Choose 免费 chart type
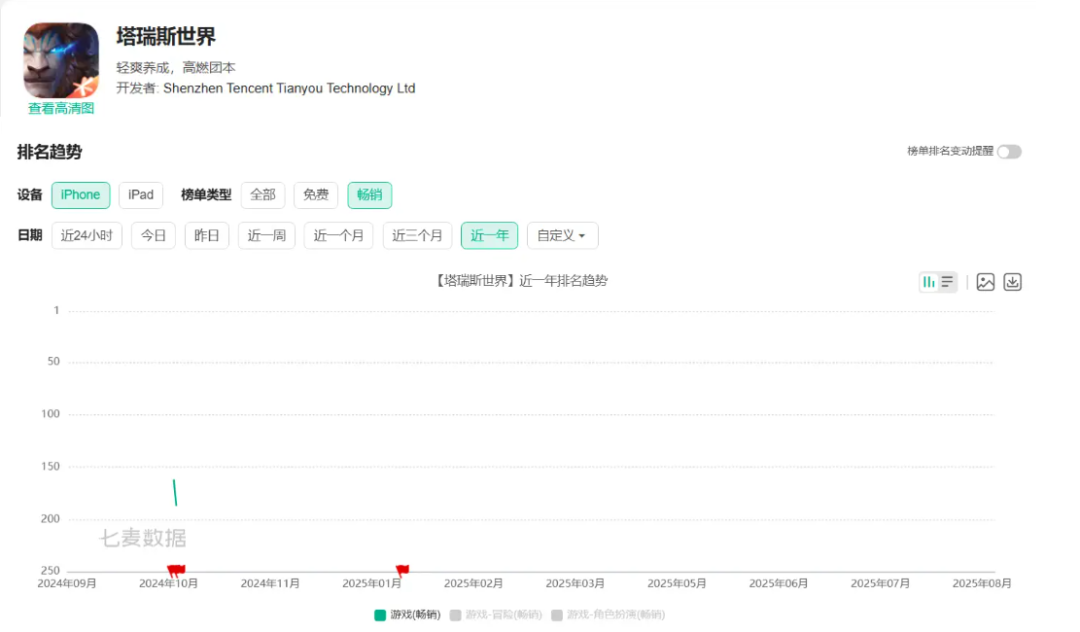The height and width of the screenshot is (632, 1080). pos(316,195)
